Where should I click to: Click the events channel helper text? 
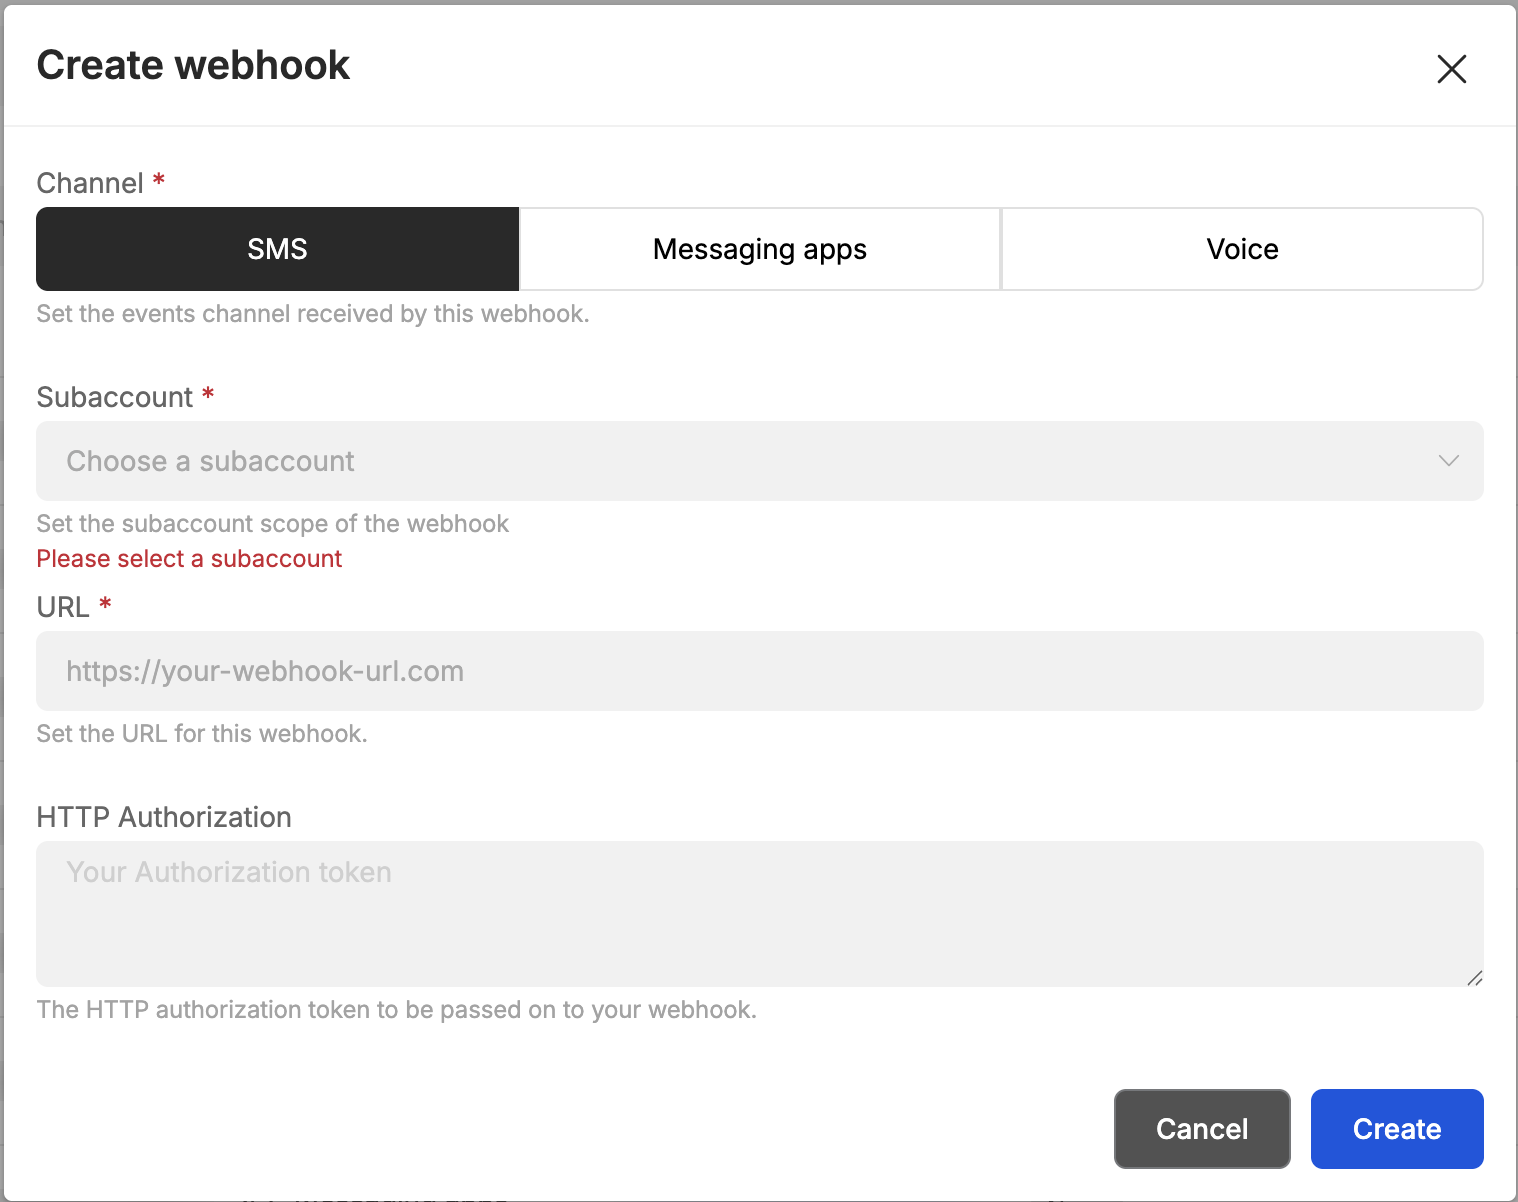[312, 314]
